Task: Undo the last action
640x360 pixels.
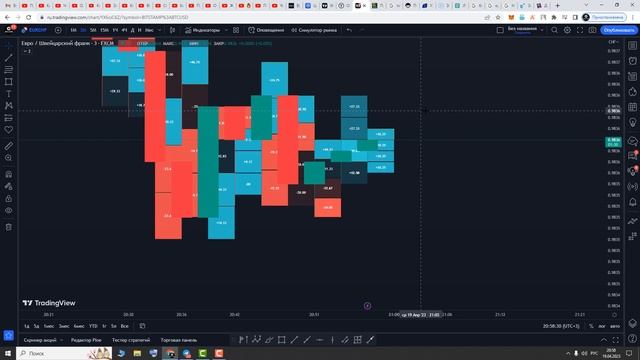Action: [x=349, y=30]
